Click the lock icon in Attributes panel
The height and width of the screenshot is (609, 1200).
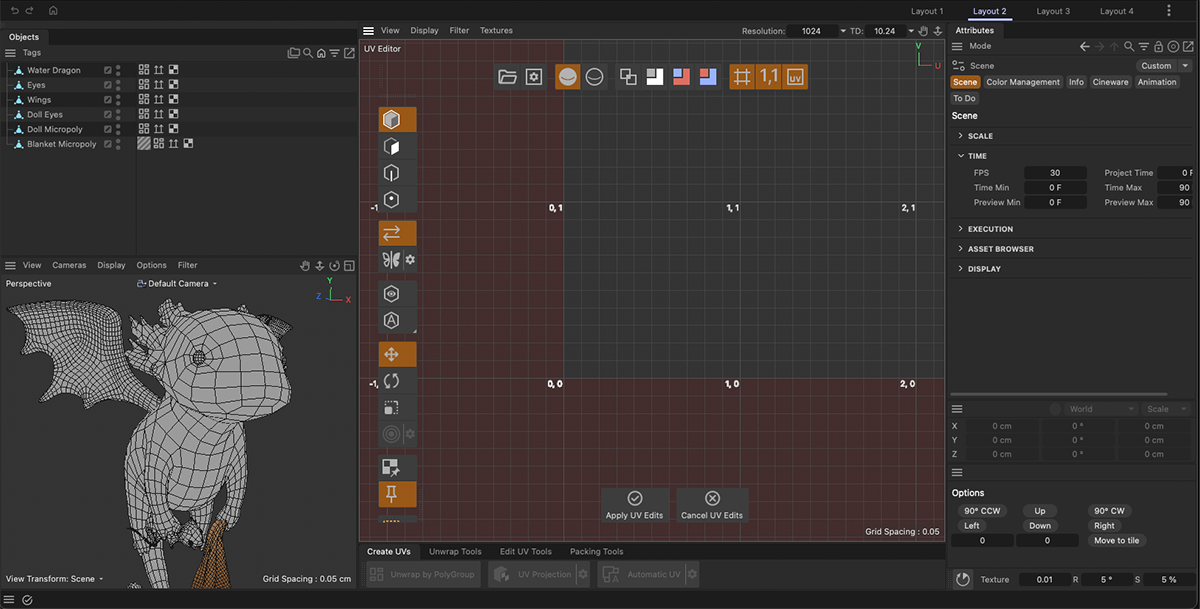pyautogui.click(x=1158, y=46)
